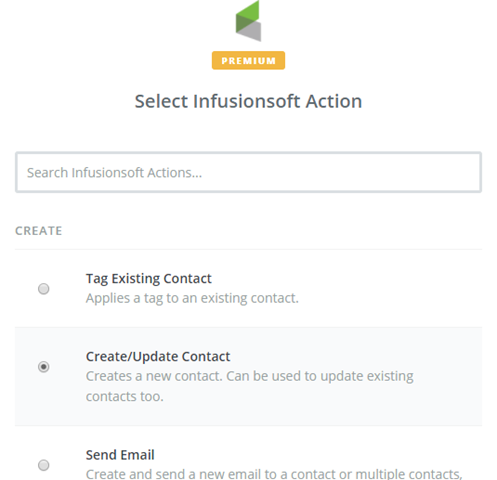Image resolution: width=497 pixels, height=480 pixels.
Task: Select the Create/Update Contact radio button
Action: point(44,367)
